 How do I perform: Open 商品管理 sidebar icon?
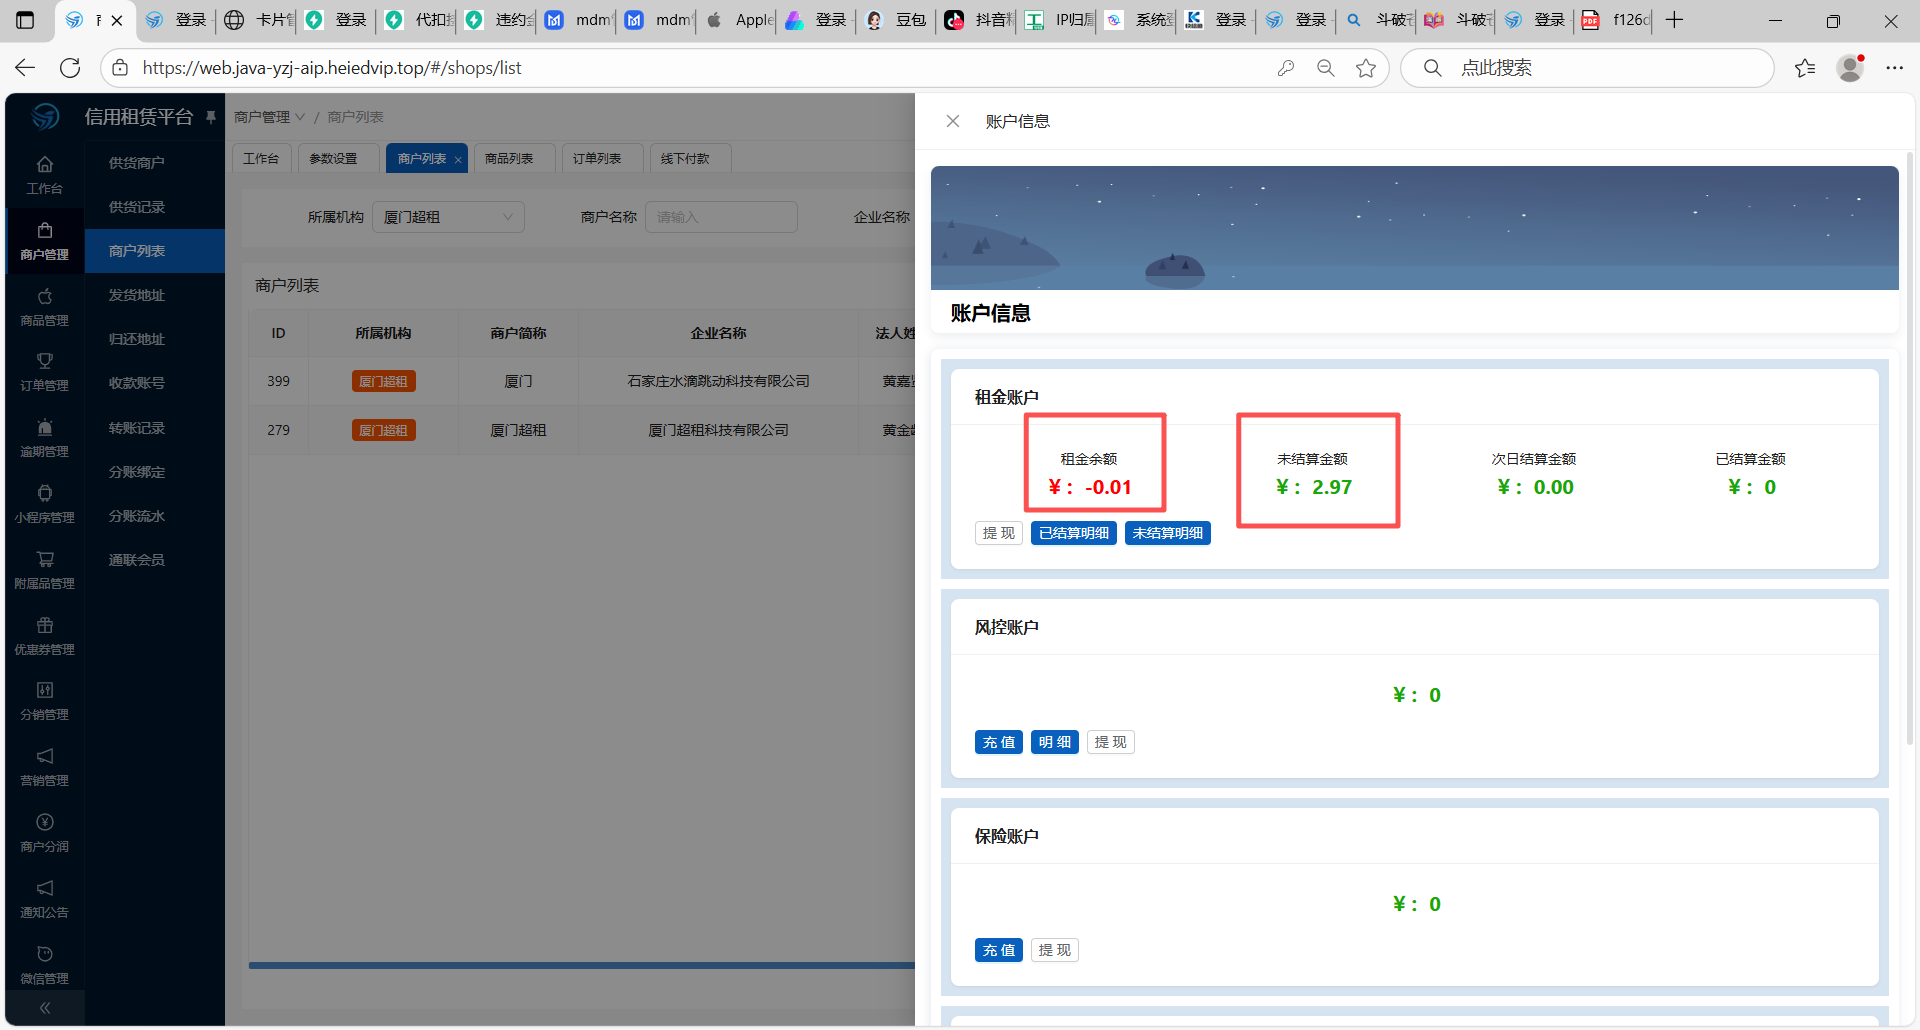coord(45,298)
